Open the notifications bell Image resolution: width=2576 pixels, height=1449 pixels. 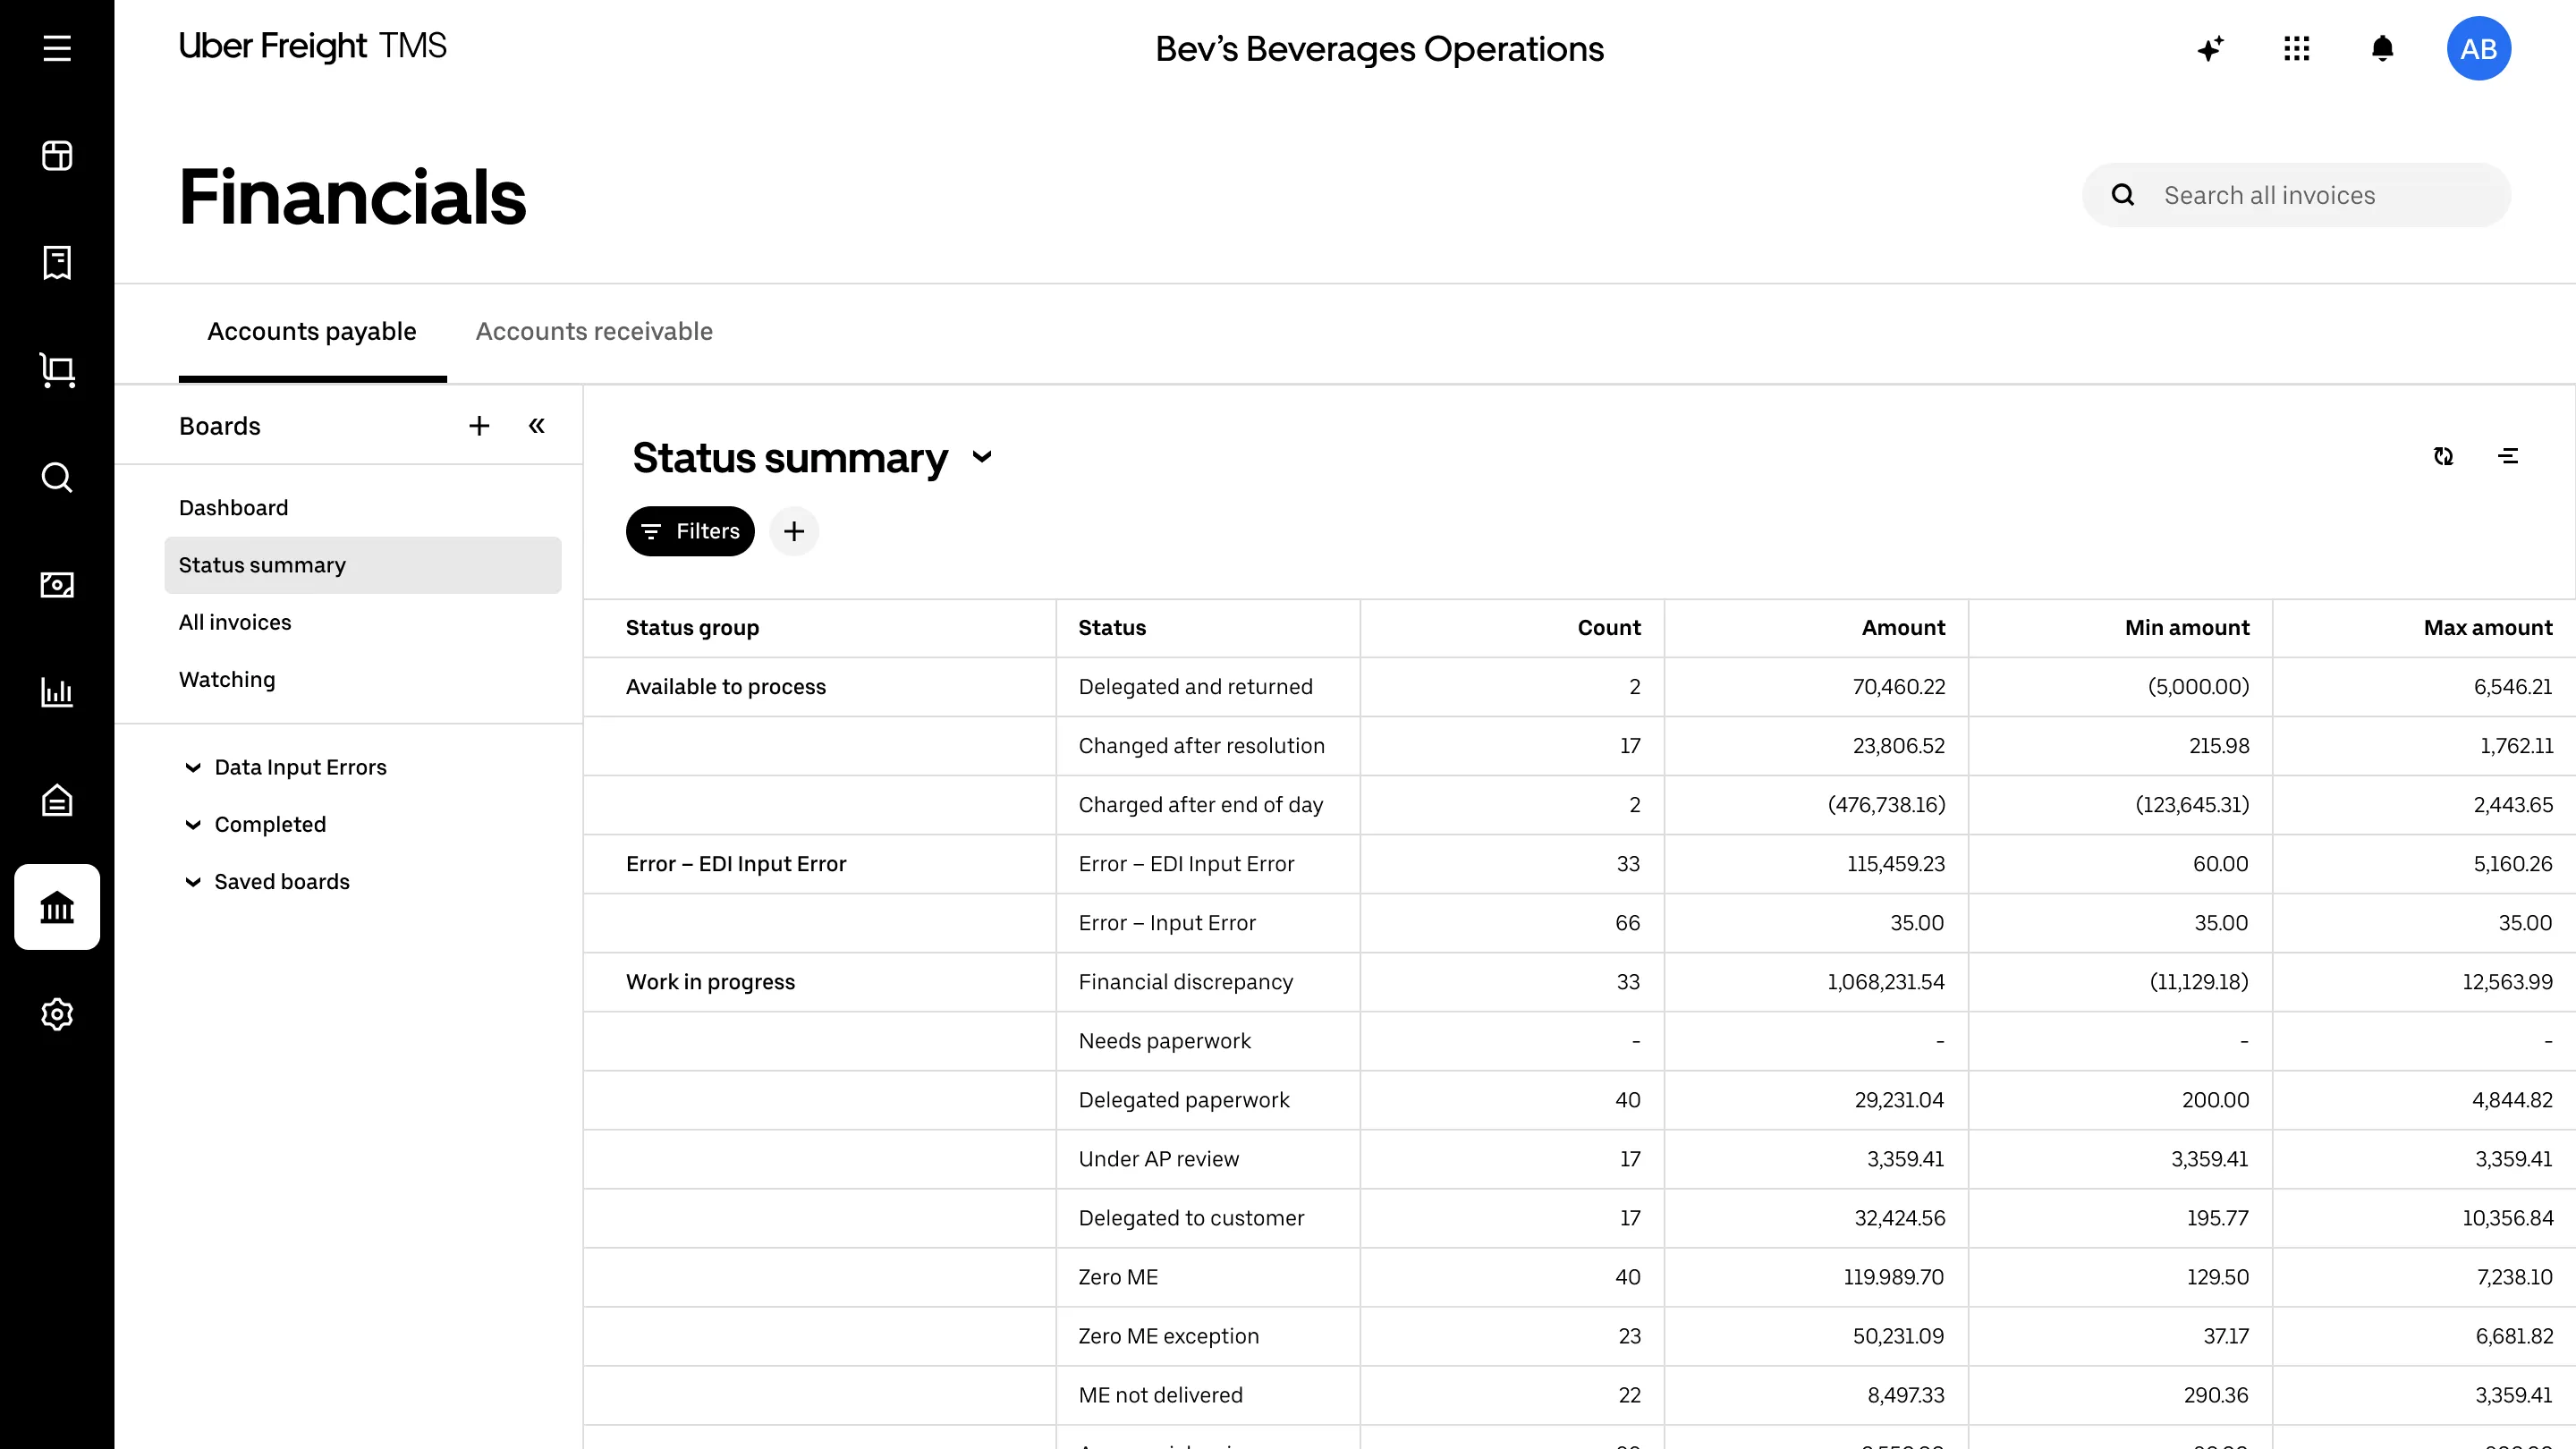click(2383, 48)
